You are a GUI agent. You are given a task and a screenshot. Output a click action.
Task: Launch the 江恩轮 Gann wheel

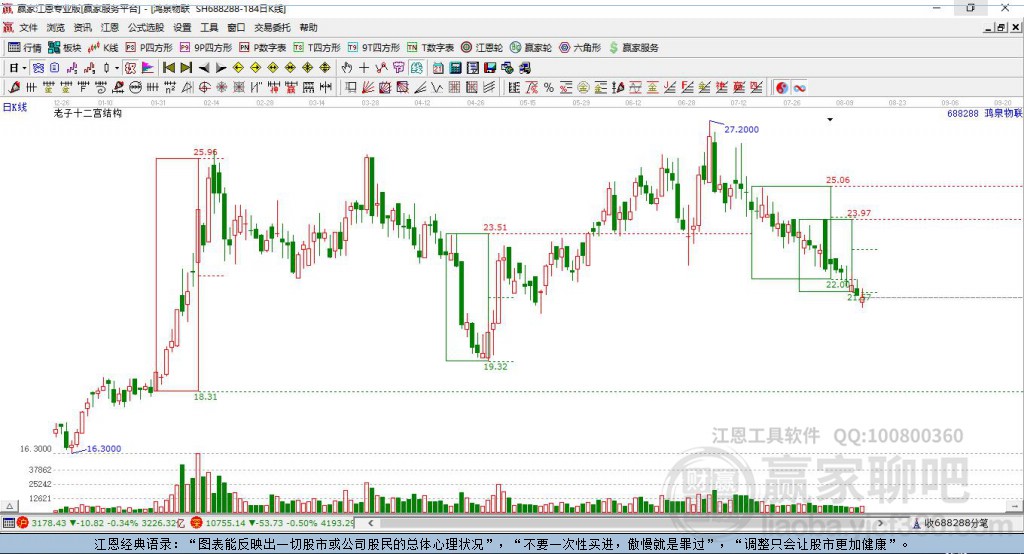coord(481,48)
